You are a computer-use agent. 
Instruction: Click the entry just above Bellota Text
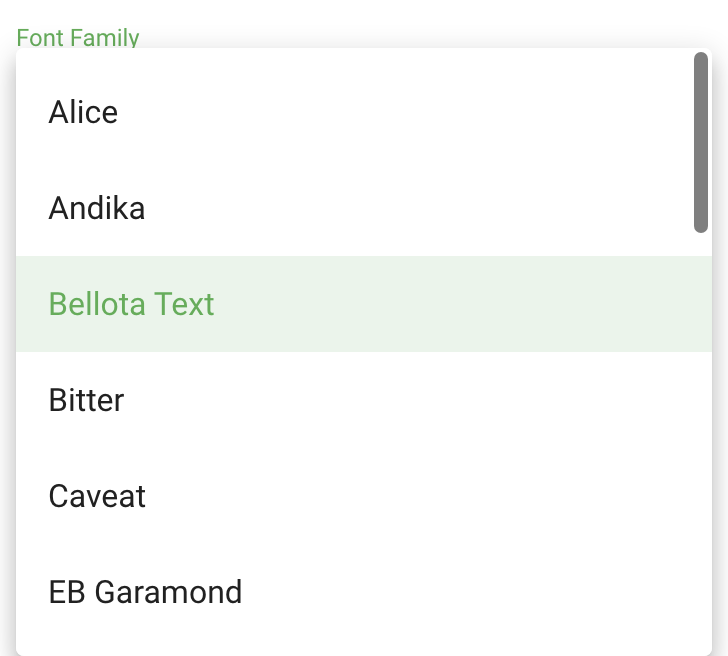pos(364,208)
